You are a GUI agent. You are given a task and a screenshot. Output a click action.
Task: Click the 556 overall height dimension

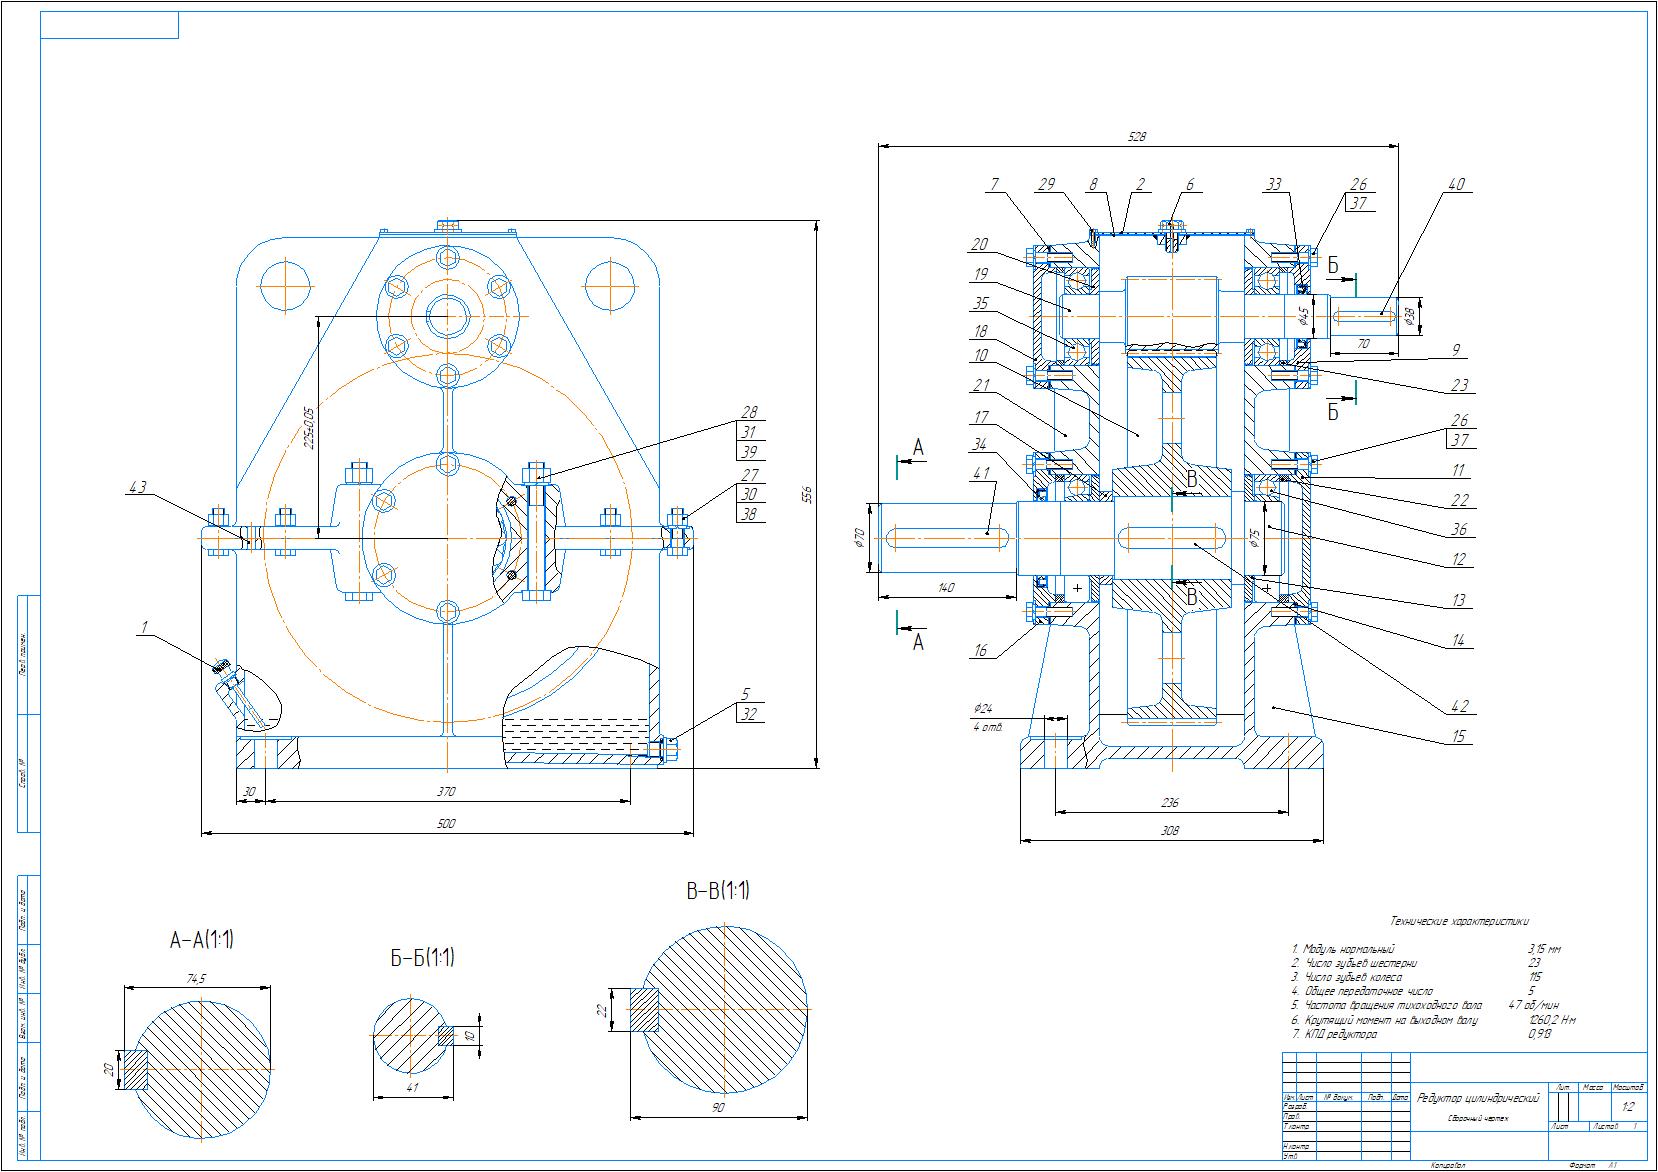click(811, 494)
